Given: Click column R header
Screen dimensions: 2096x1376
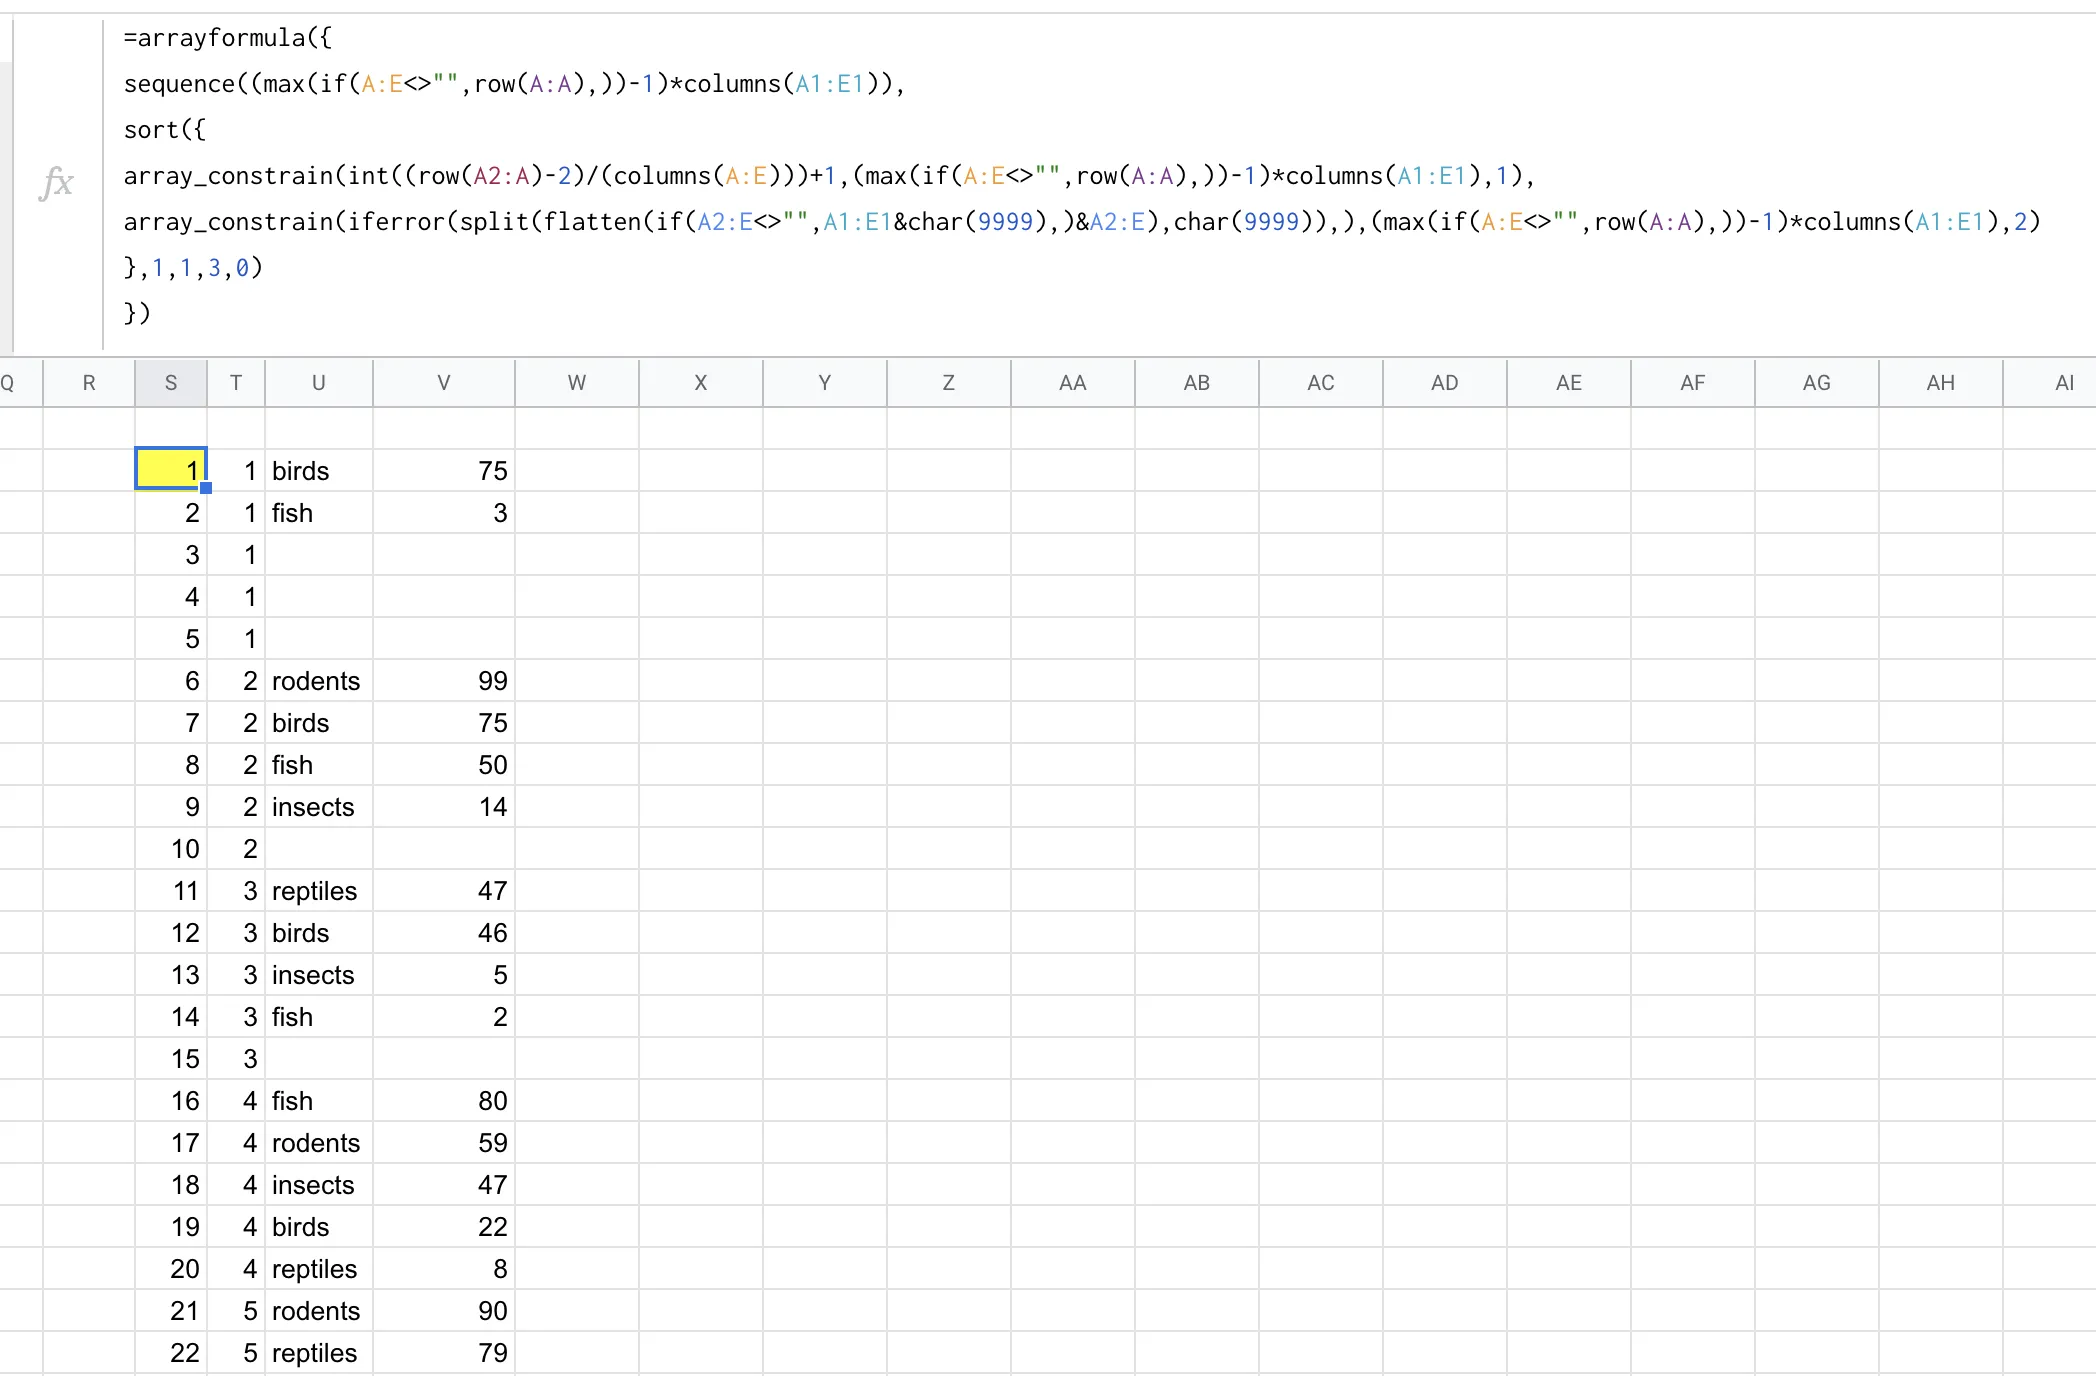Looking at the screenshot, I should coord(89,383).
